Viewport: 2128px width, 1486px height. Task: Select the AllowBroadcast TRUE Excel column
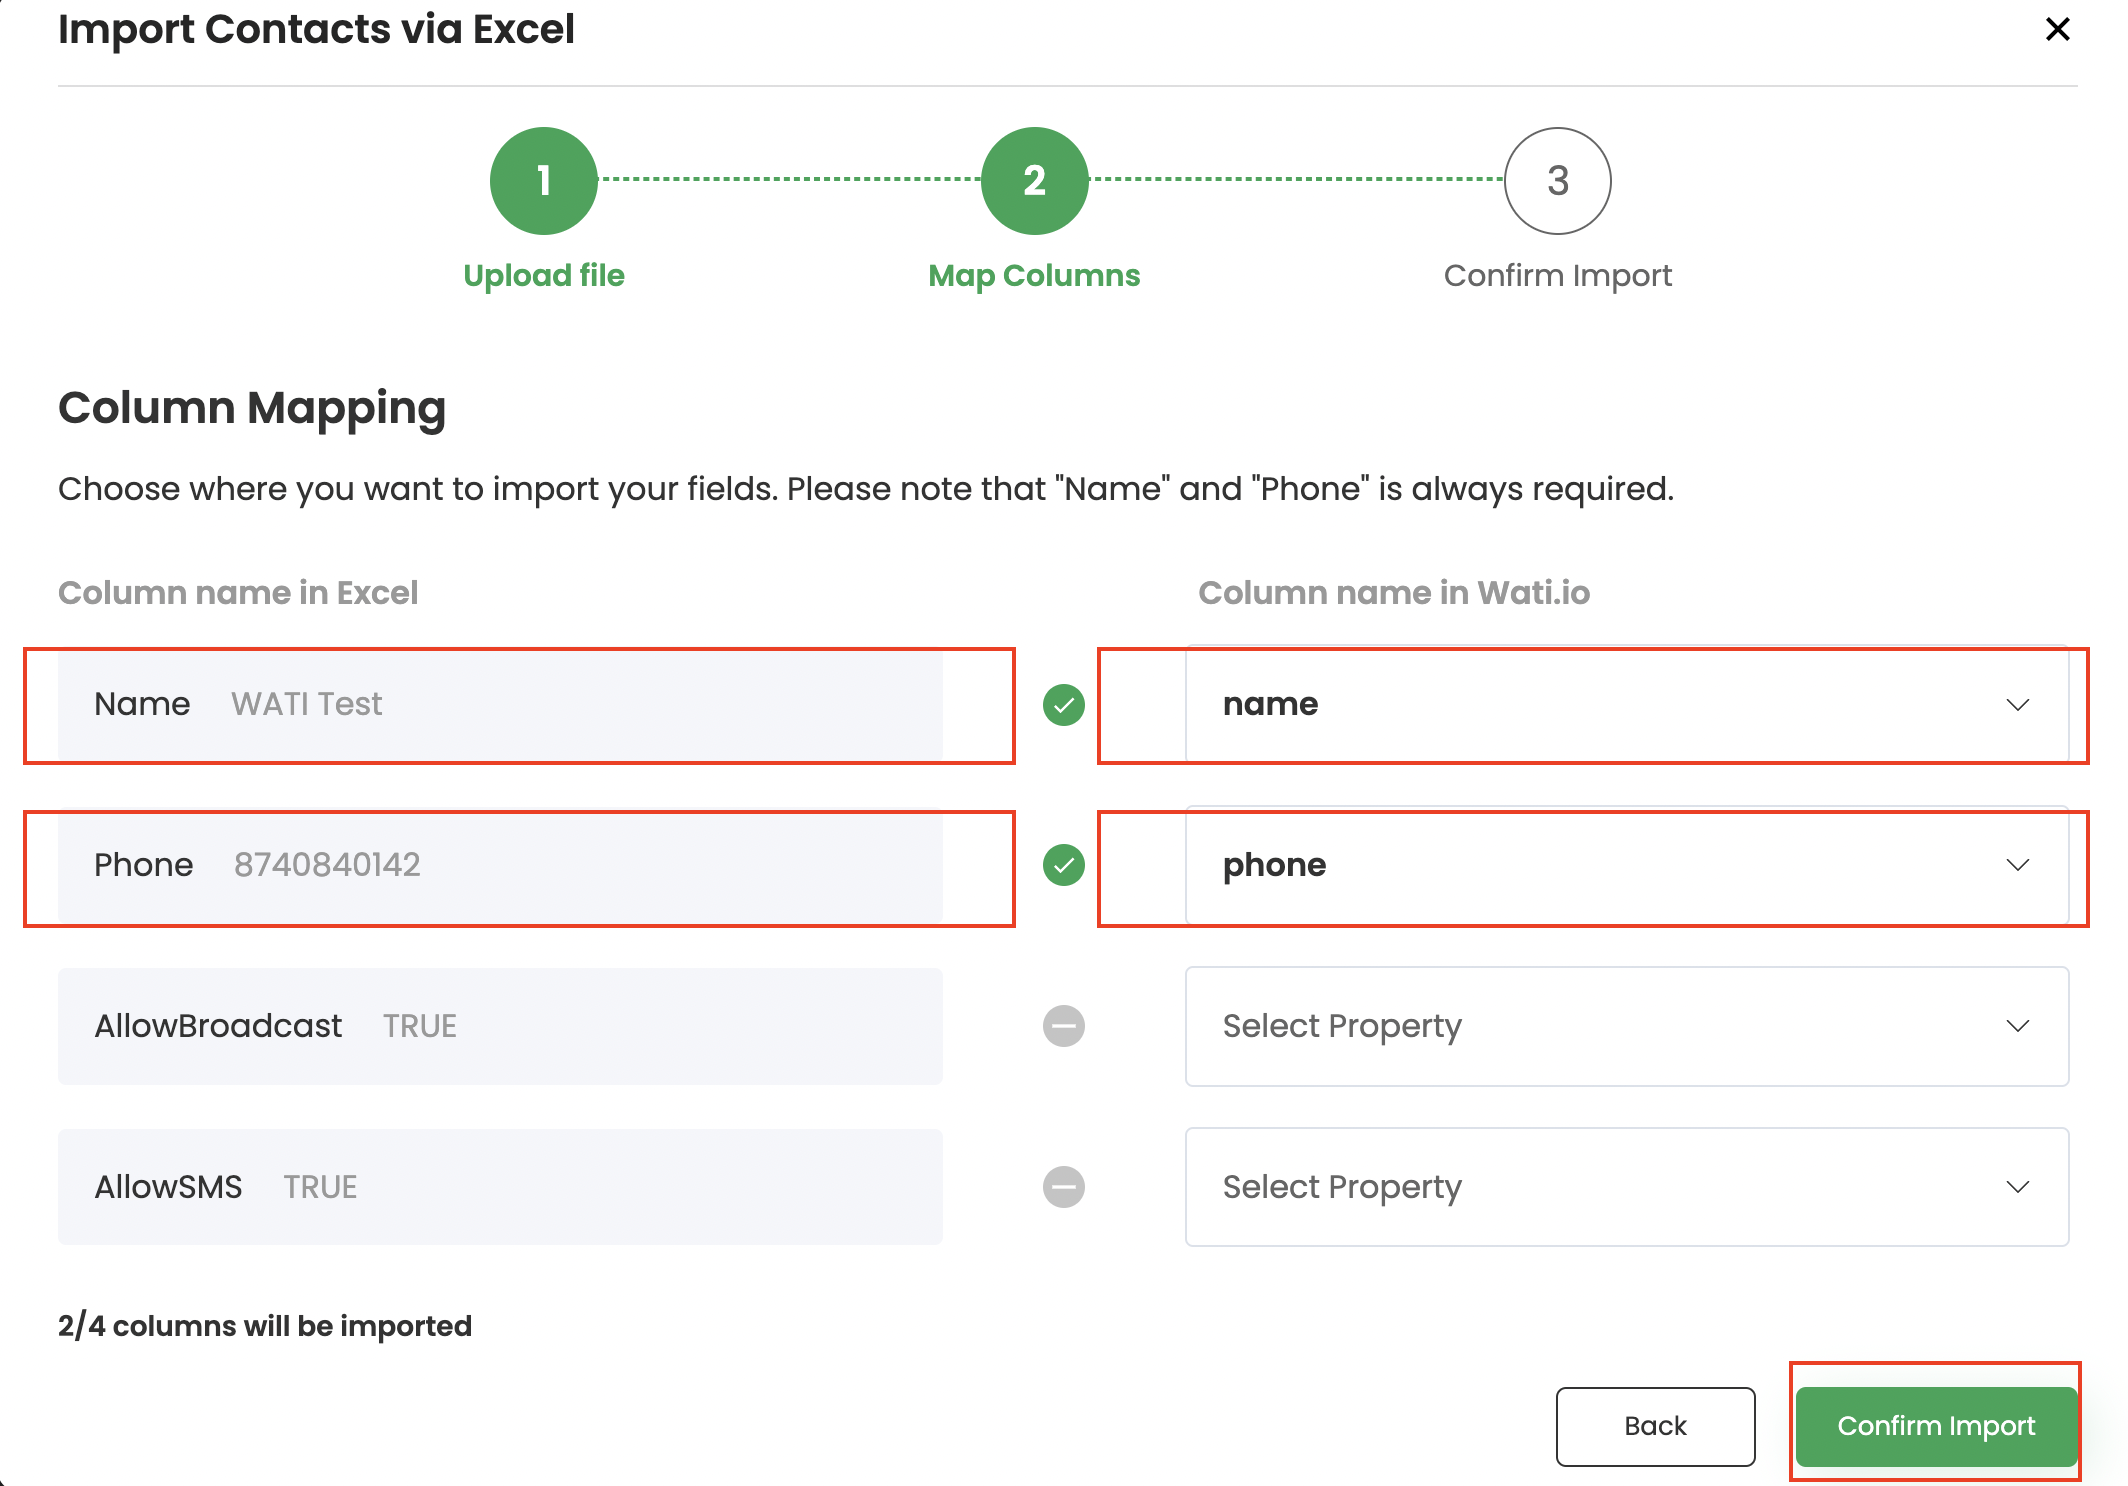click(500, 1026)
